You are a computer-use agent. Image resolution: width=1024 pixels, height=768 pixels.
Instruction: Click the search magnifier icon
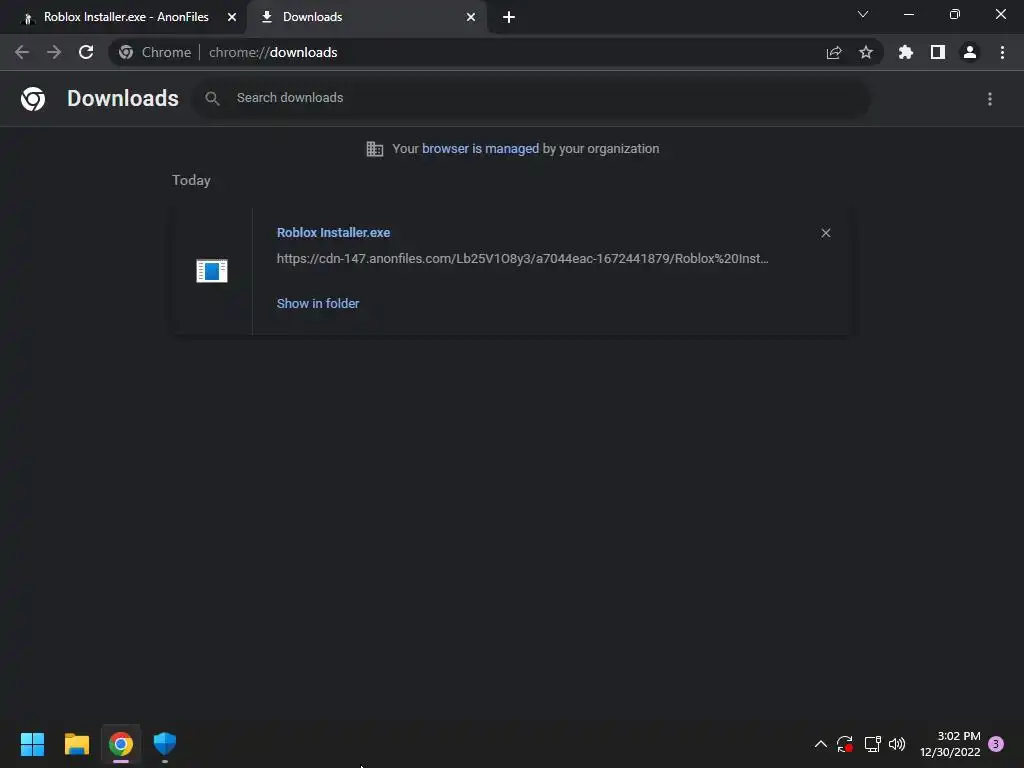(212, 99)
